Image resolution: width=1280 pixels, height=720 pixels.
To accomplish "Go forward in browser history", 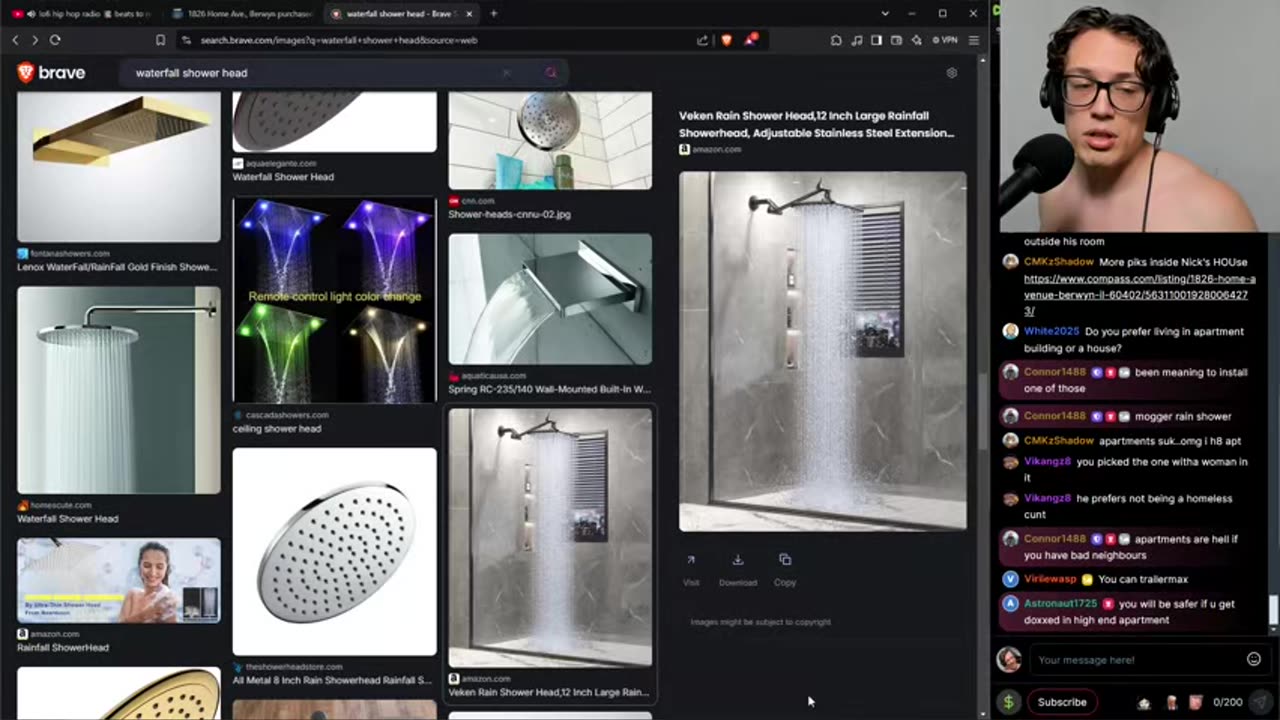I will point(34,40).
